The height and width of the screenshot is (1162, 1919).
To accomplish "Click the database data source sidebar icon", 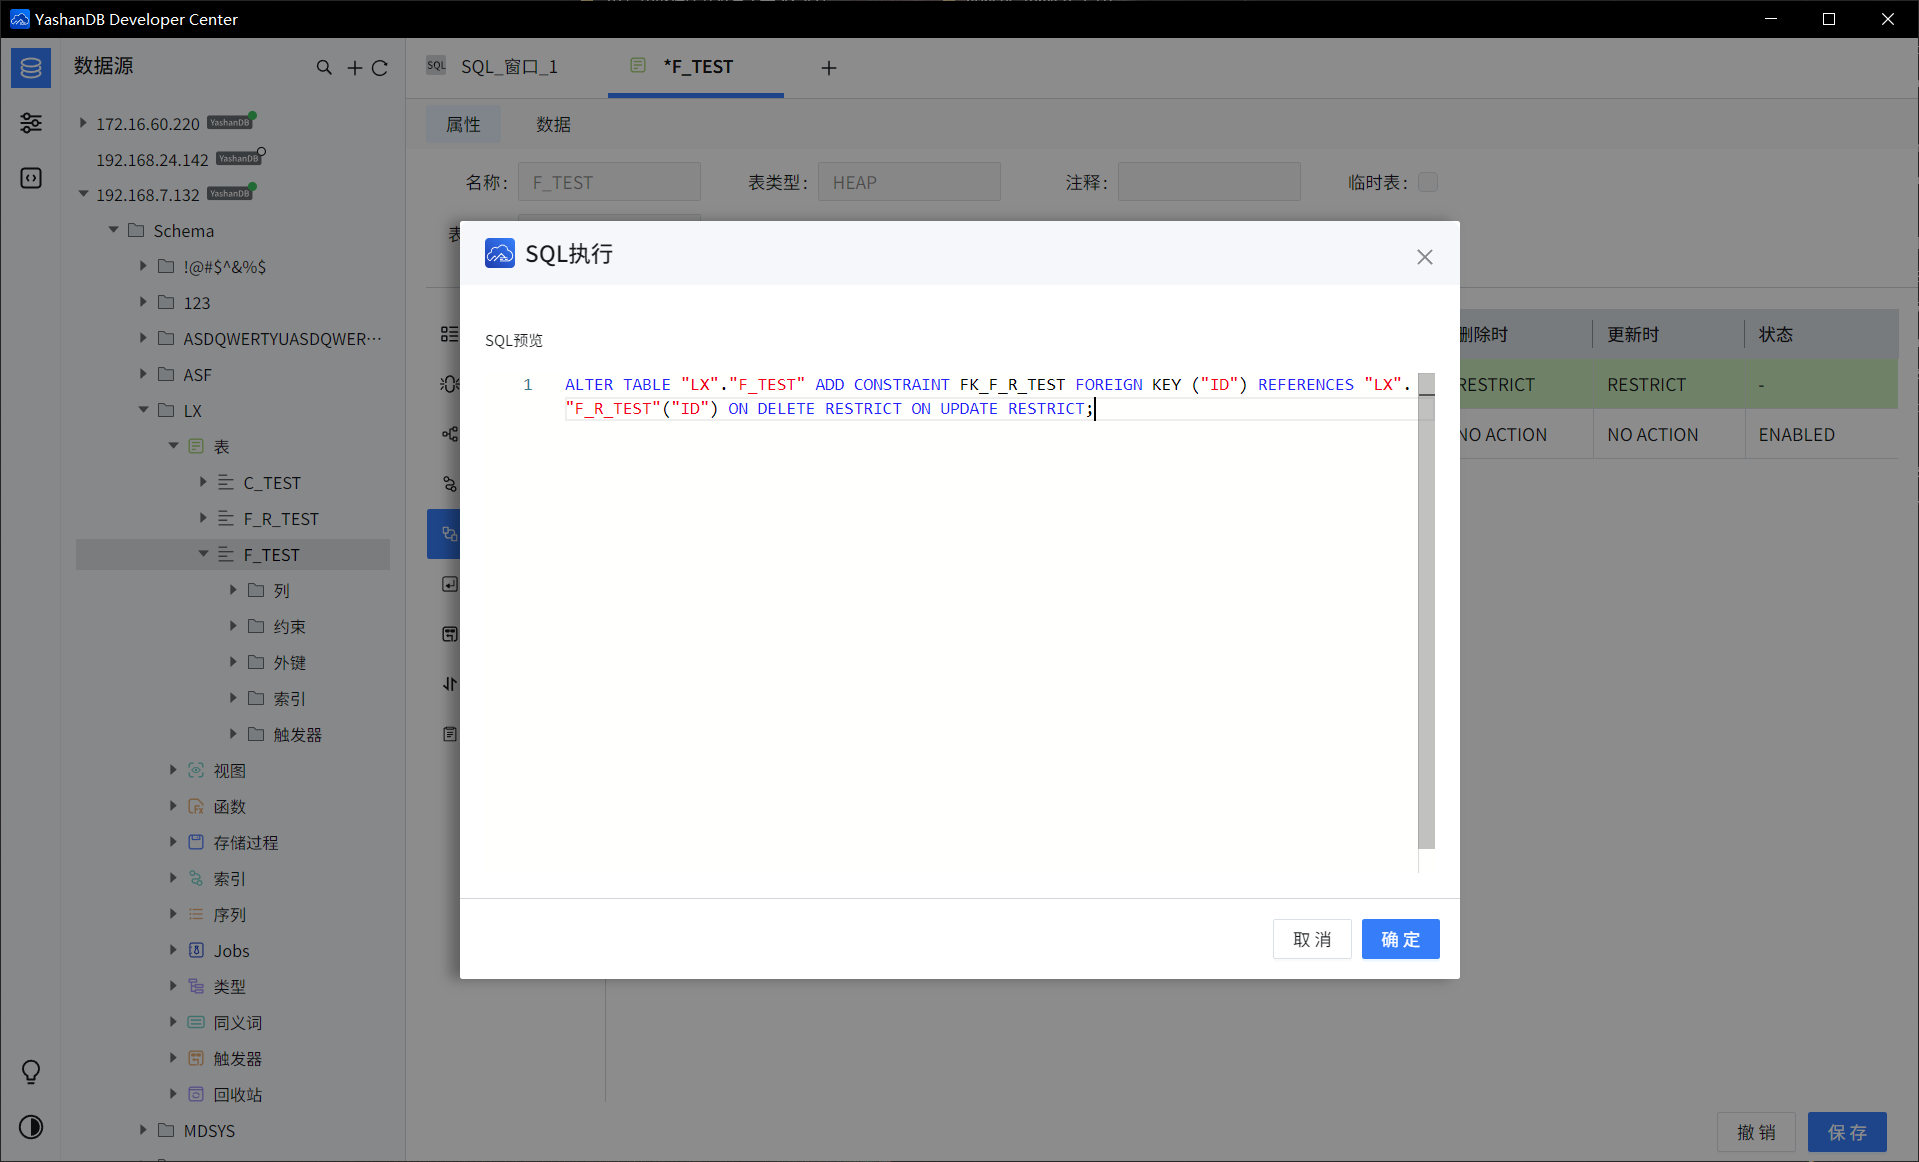I will point(31,68).
